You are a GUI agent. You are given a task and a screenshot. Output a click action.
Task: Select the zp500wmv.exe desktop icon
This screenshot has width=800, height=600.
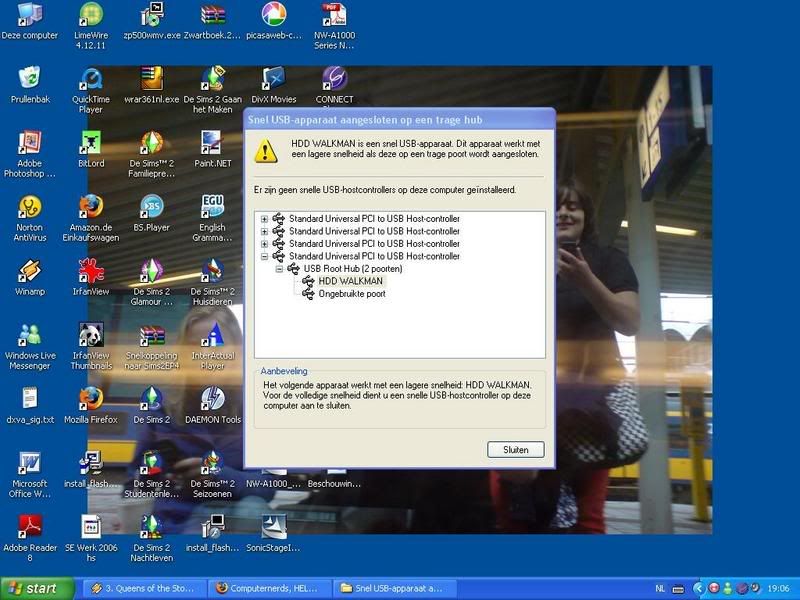[152, 22]
